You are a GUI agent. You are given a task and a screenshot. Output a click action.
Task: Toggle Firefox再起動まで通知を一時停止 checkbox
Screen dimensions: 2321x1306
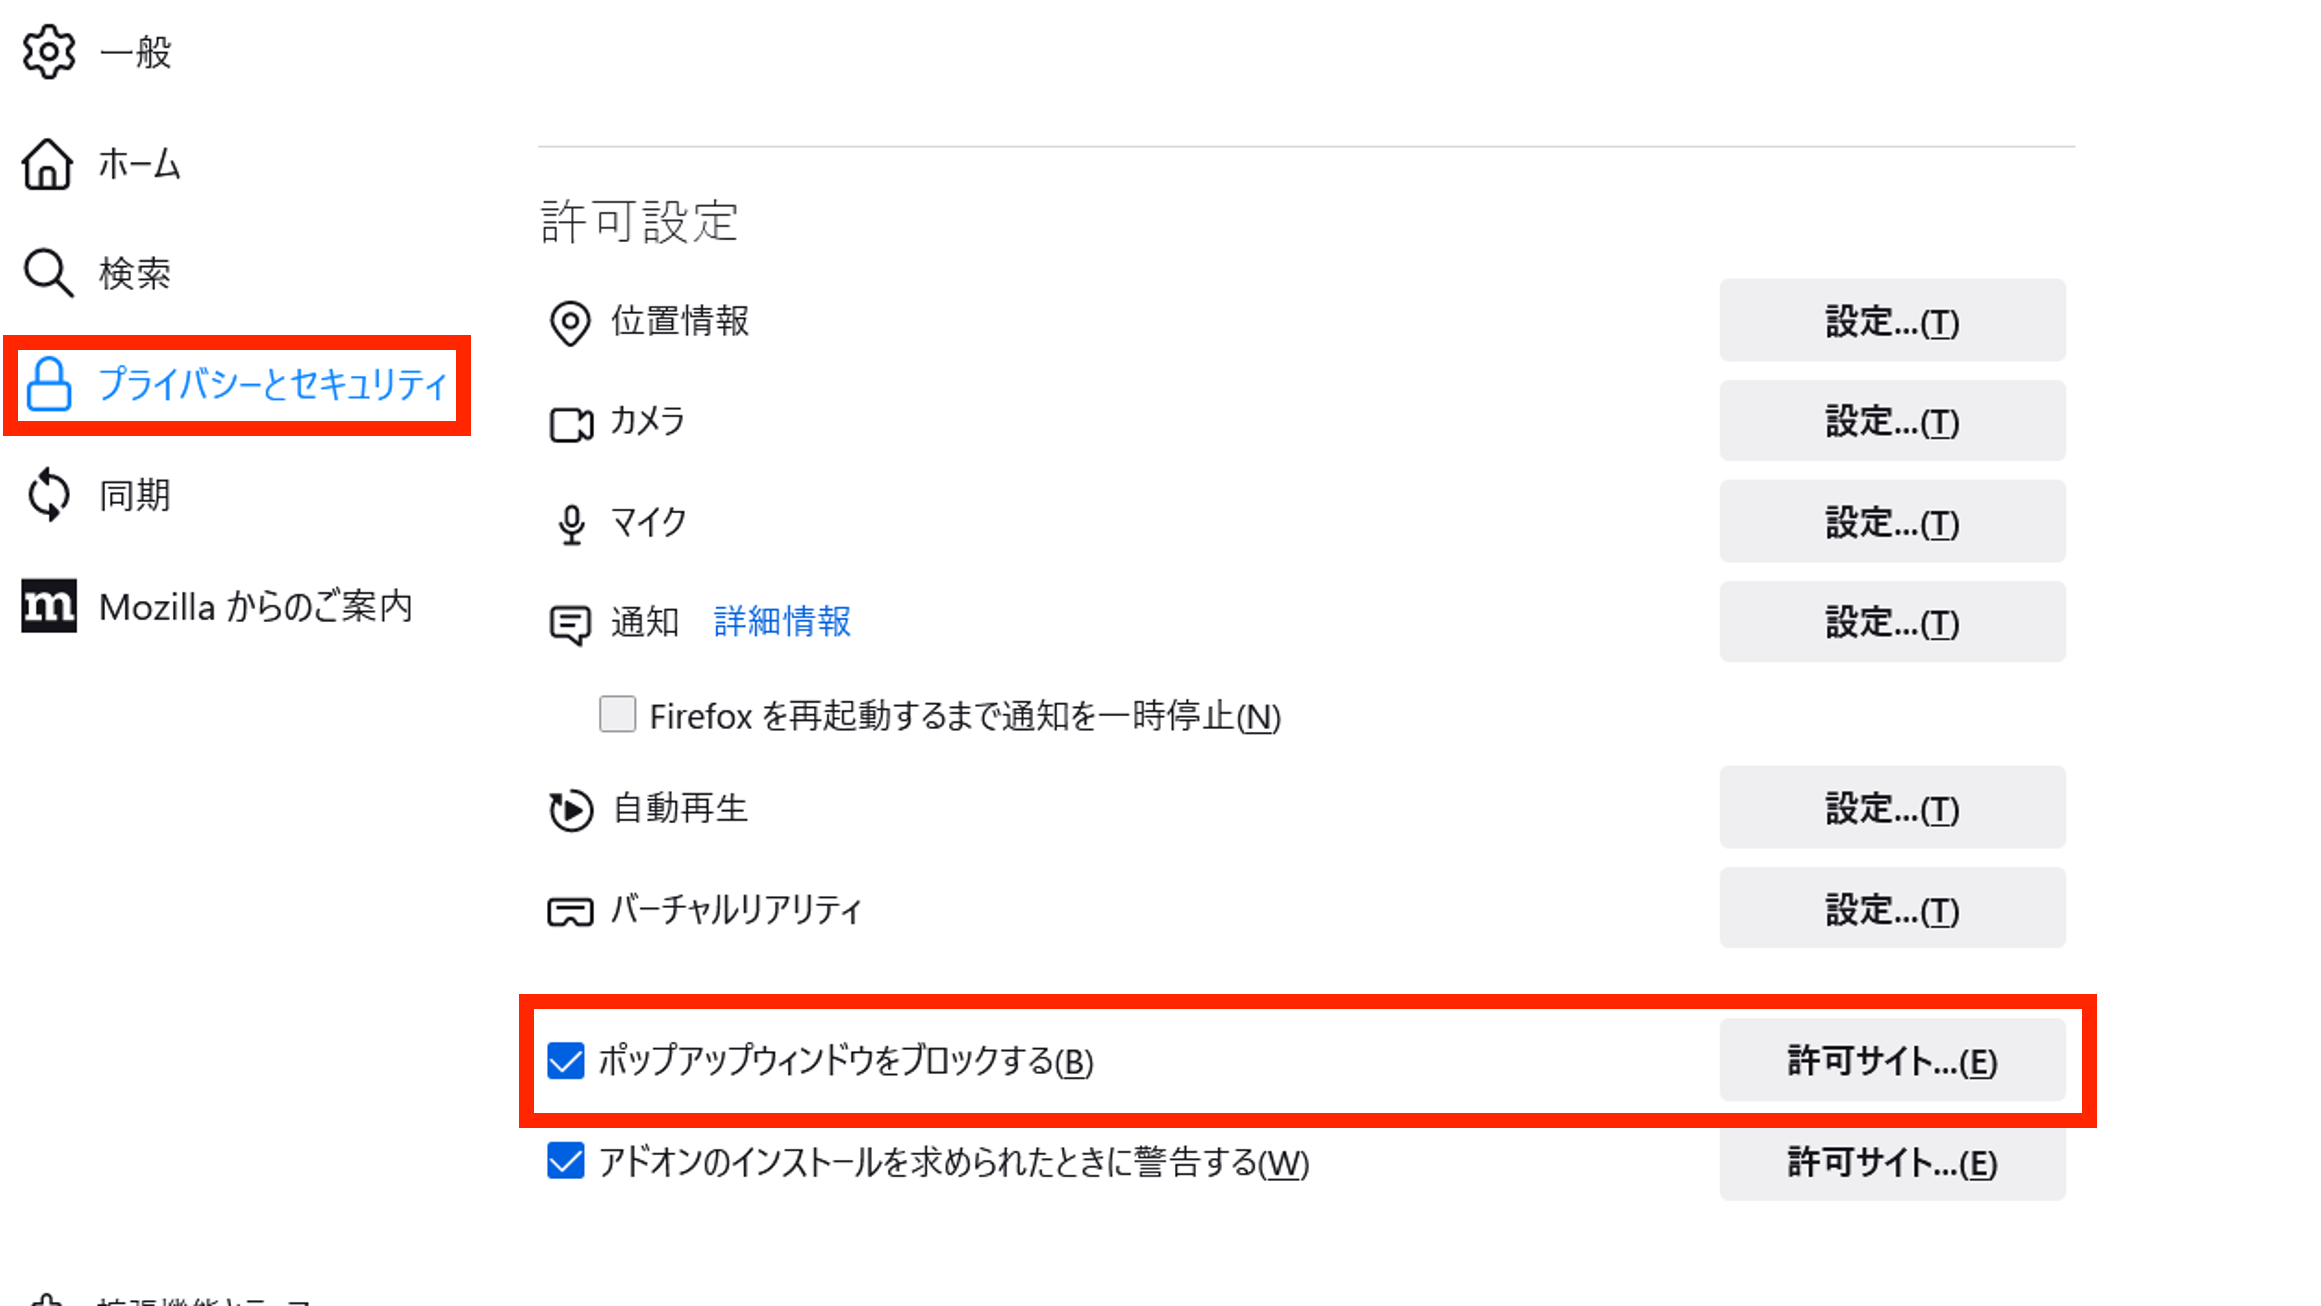tap(617, 715)
